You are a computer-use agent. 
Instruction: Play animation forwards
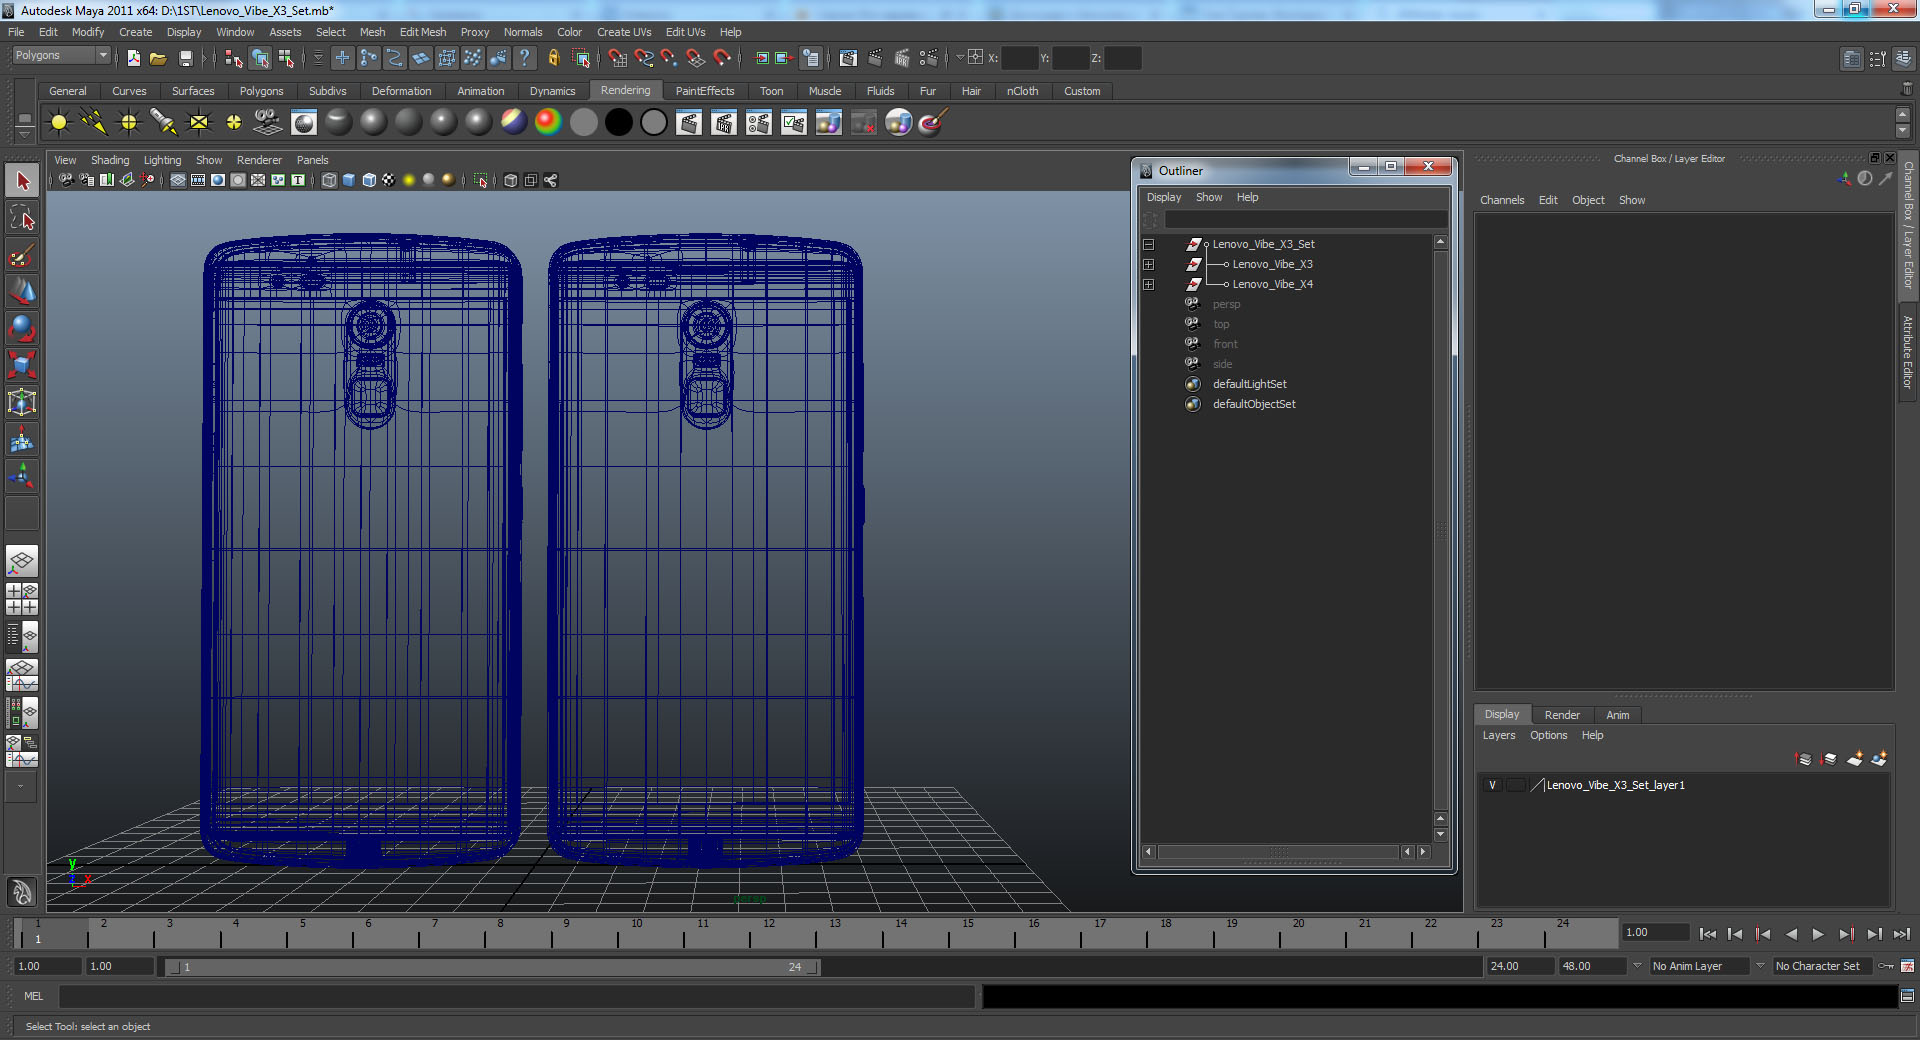point(1818,934)
